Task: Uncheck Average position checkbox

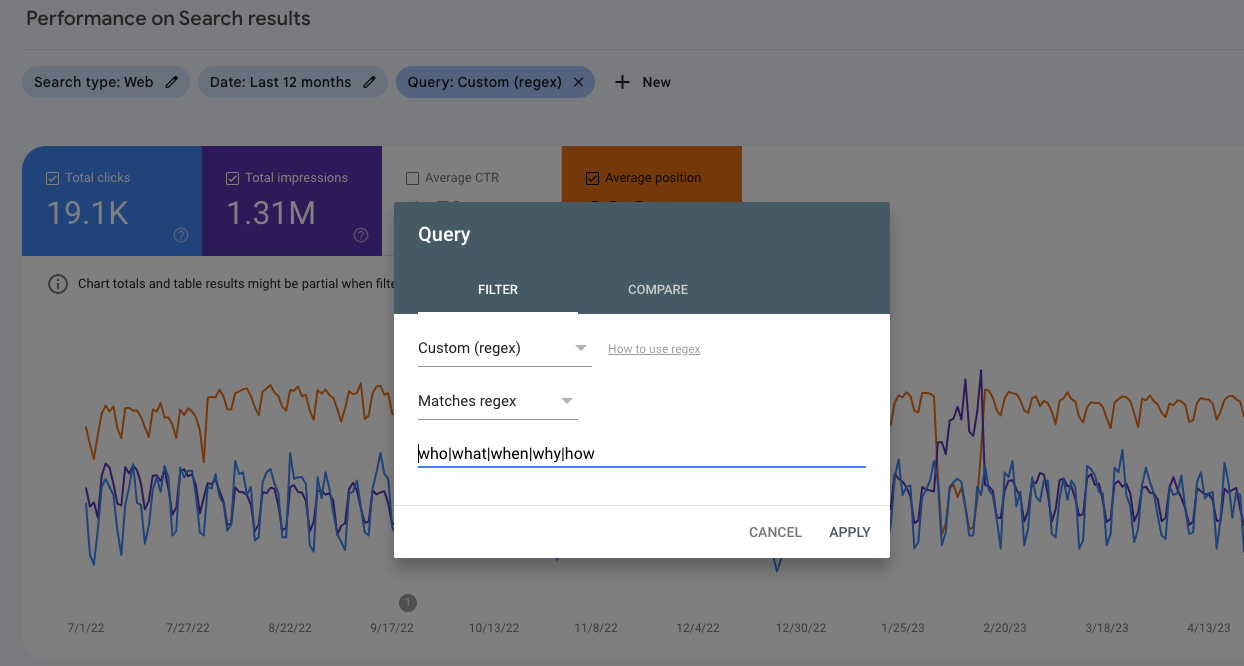Action: pos(592,178)
